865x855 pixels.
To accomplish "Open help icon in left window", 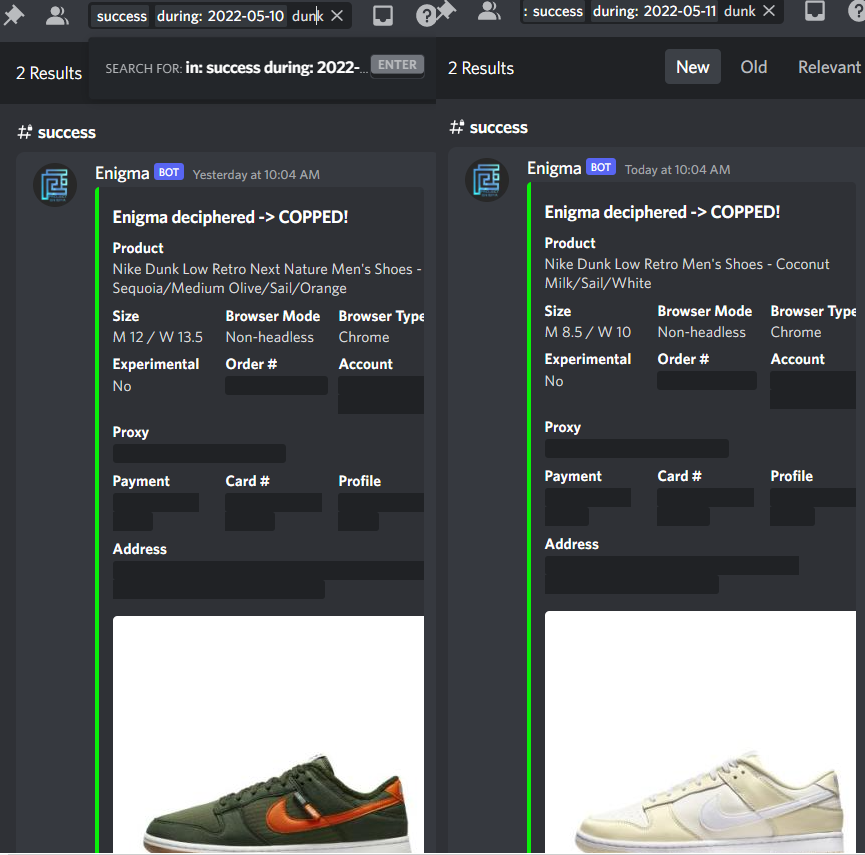I will point(425,16).
